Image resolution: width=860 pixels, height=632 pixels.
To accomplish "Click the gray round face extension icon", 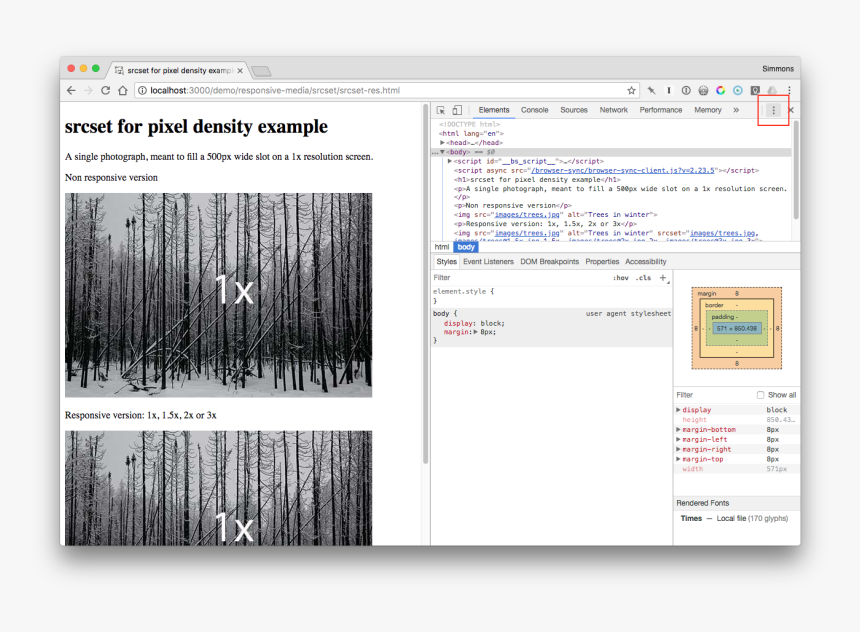I will 703,91.
